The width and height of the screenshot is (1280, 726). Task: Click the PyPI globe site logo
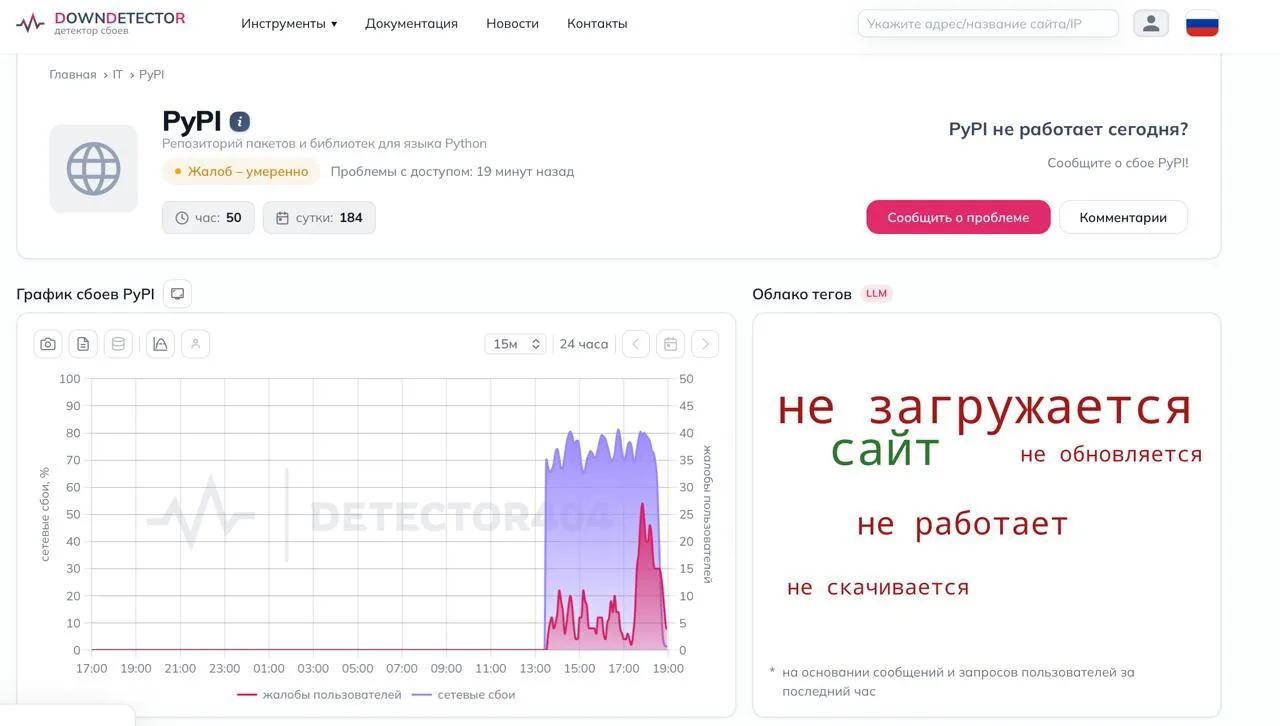[94, 168]
